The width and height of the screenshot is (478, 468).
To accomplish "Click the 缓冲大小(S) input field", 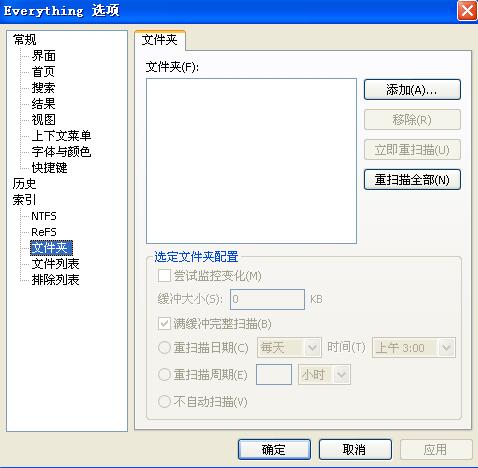I will click(267, 299).
